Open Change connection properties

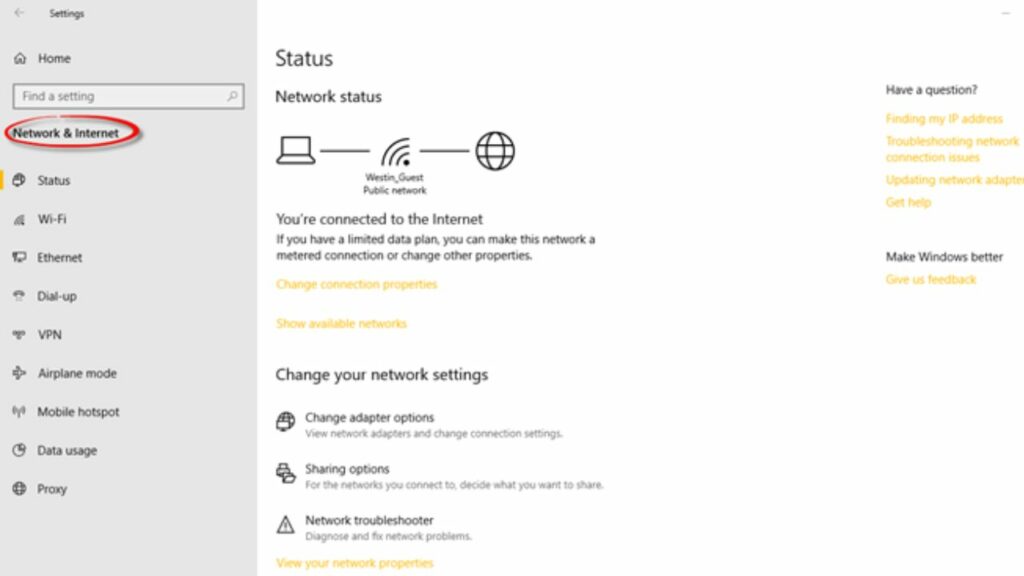tap(356, 284)
